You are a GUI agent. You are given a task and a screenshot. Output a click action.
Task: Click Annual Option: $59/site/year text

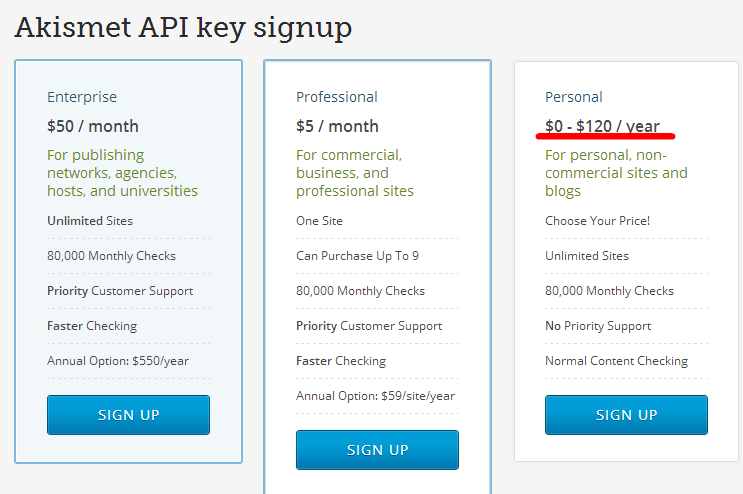(x=375, y=396)
